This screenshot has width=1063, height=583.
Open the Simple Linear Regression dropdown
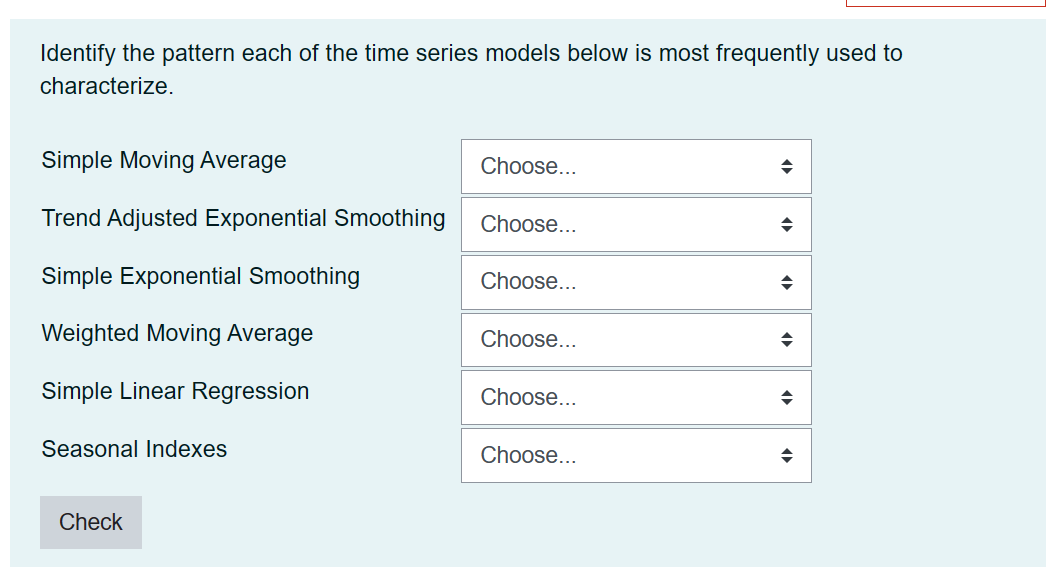[636, 397]
